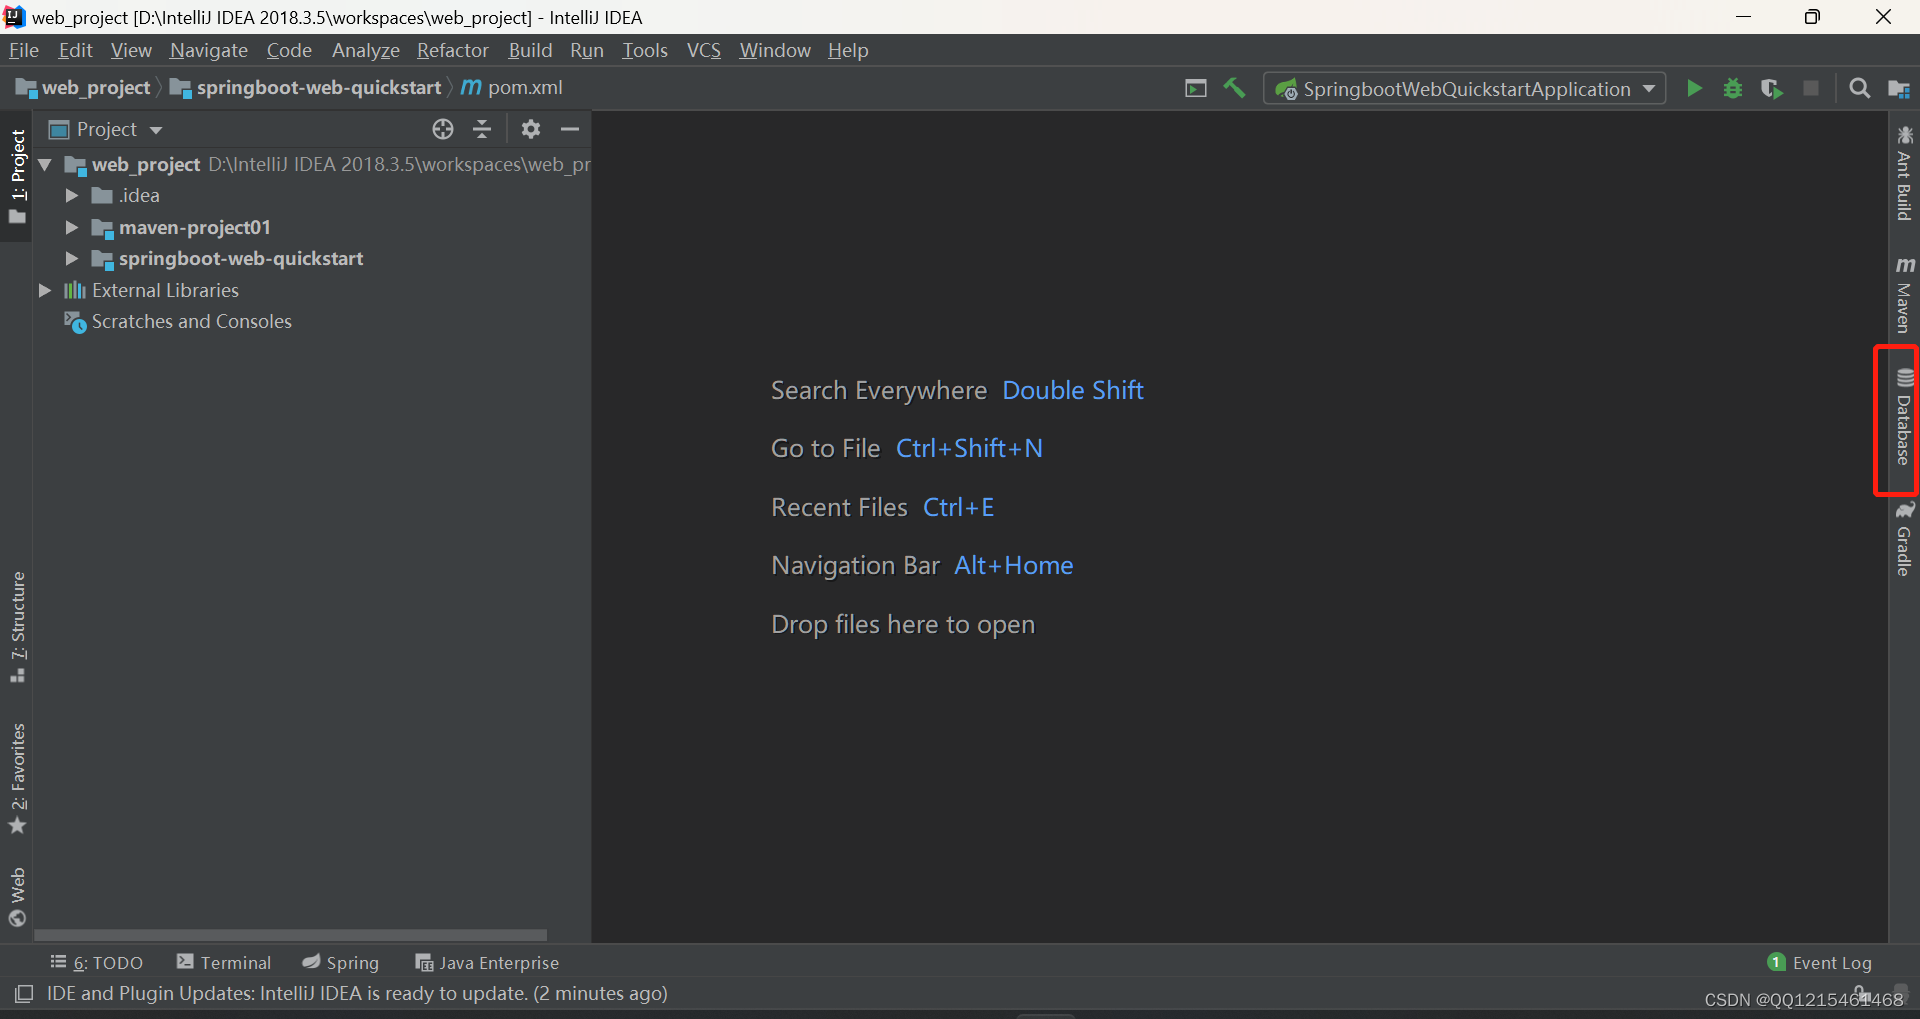
Task: Click the horizontal scrollbar of Project panel
Action: coord(290,935)
